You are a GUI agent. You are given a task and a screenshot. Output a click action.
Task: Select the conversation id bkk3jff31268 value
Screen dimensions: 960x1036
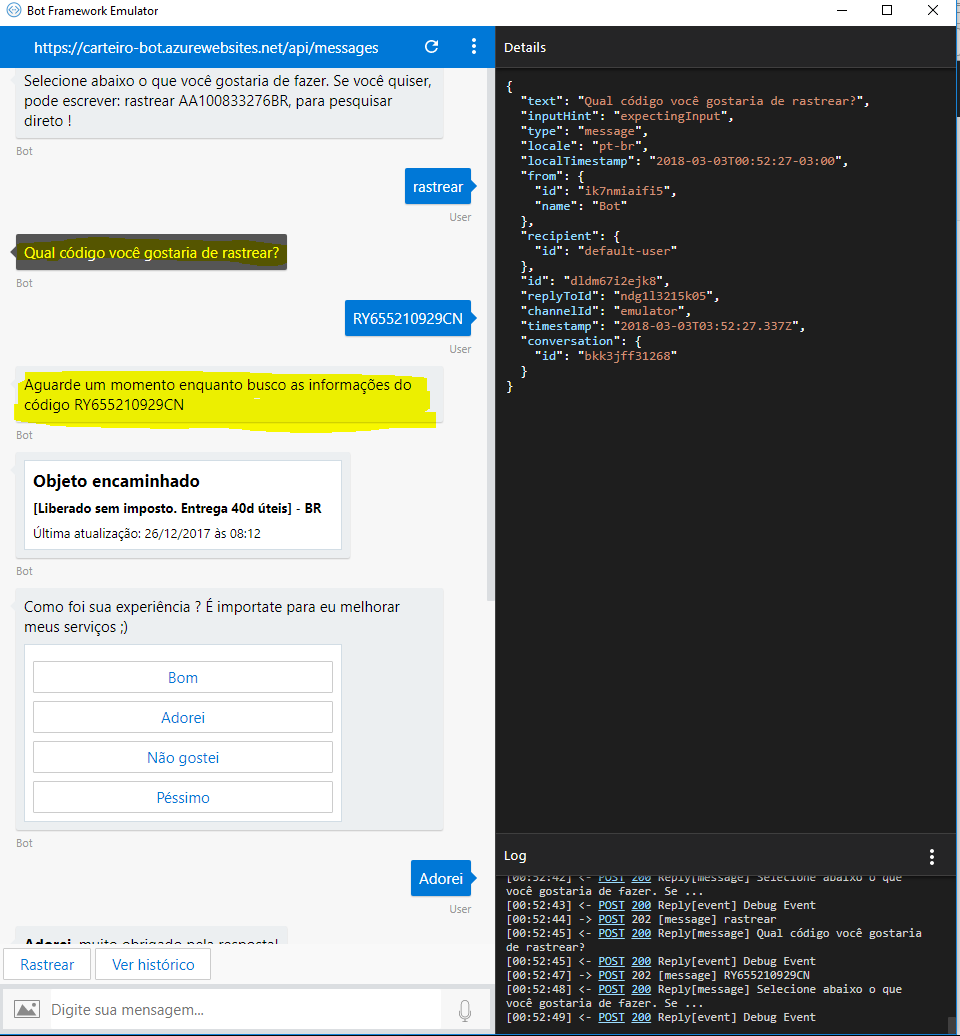(x=627, y=356)
